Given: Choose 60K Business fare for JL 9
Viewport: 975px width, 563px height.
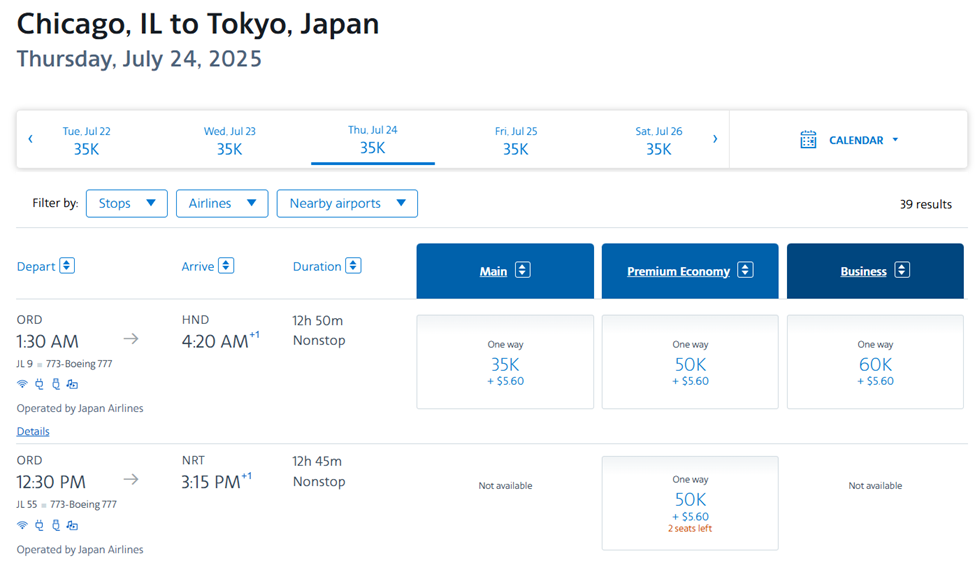Looking at the screenshot, I should [875, 363].
